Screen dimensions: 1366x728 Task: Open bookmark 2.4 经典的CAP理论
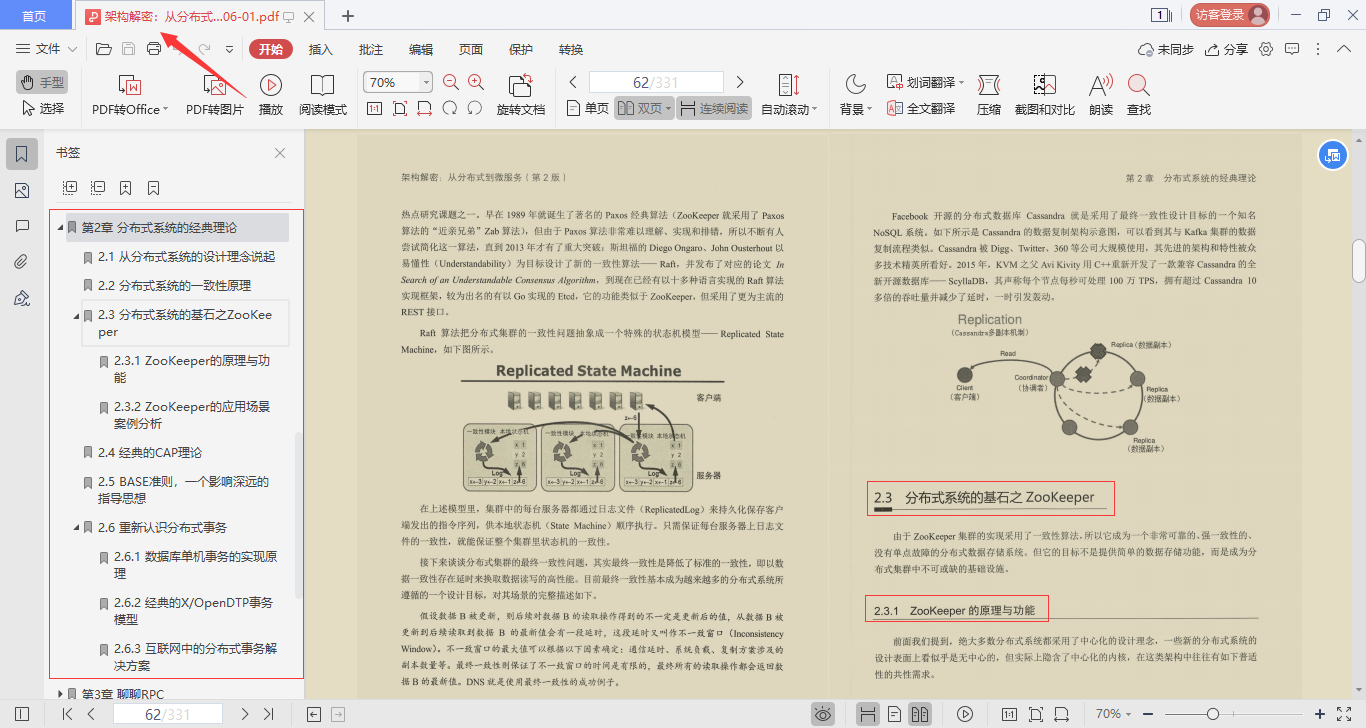tap(150, 452)
